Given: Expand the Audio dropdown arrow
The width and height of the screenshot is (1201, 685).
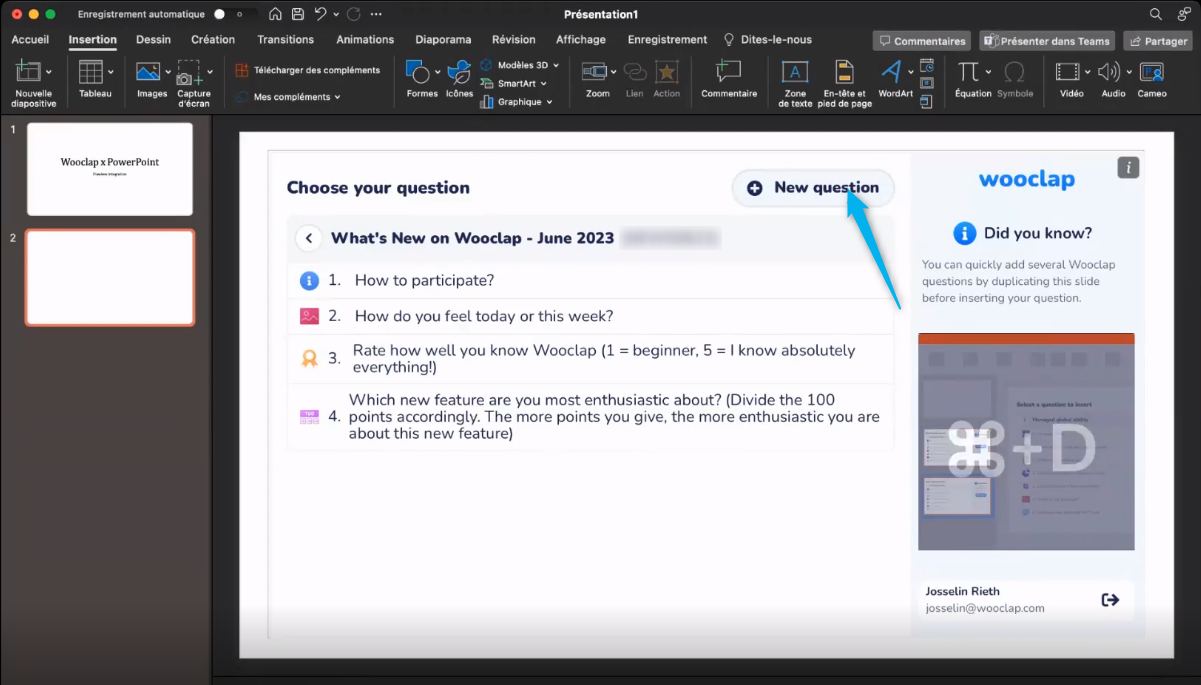Looking at the screenshot, I should coord(1129,72).
